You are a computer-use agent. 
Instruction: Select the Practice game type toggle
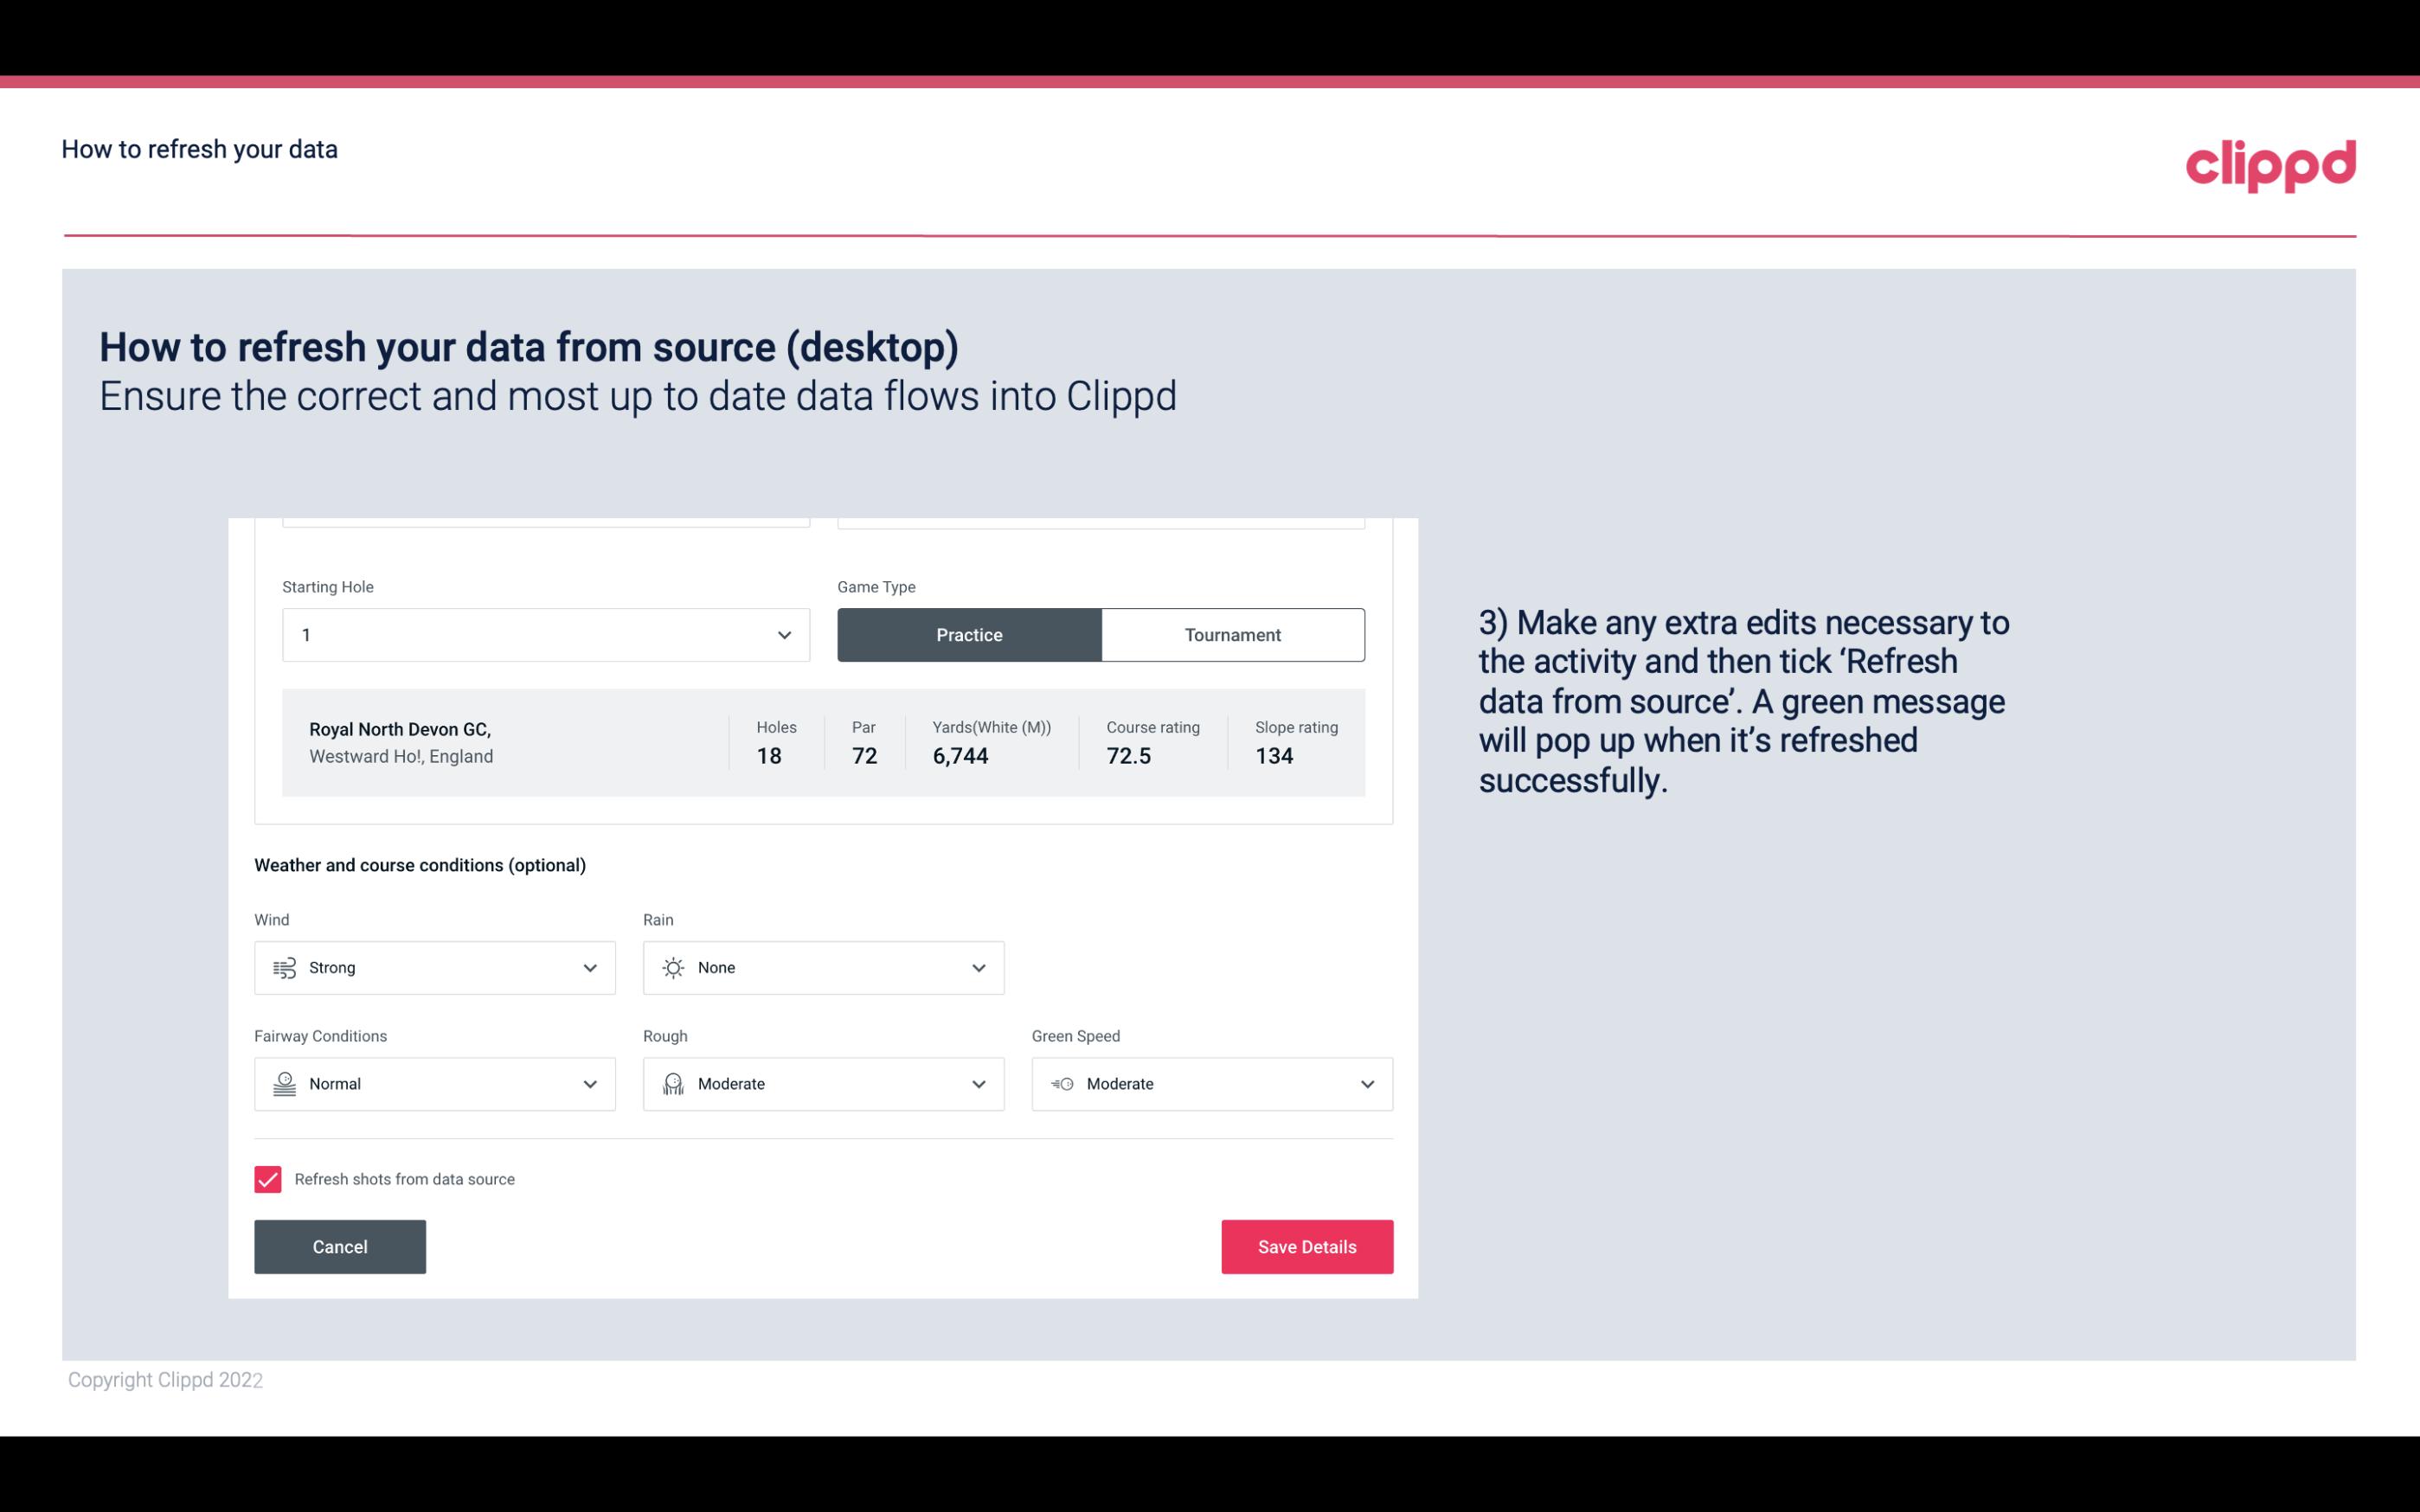tap(969, 634)
